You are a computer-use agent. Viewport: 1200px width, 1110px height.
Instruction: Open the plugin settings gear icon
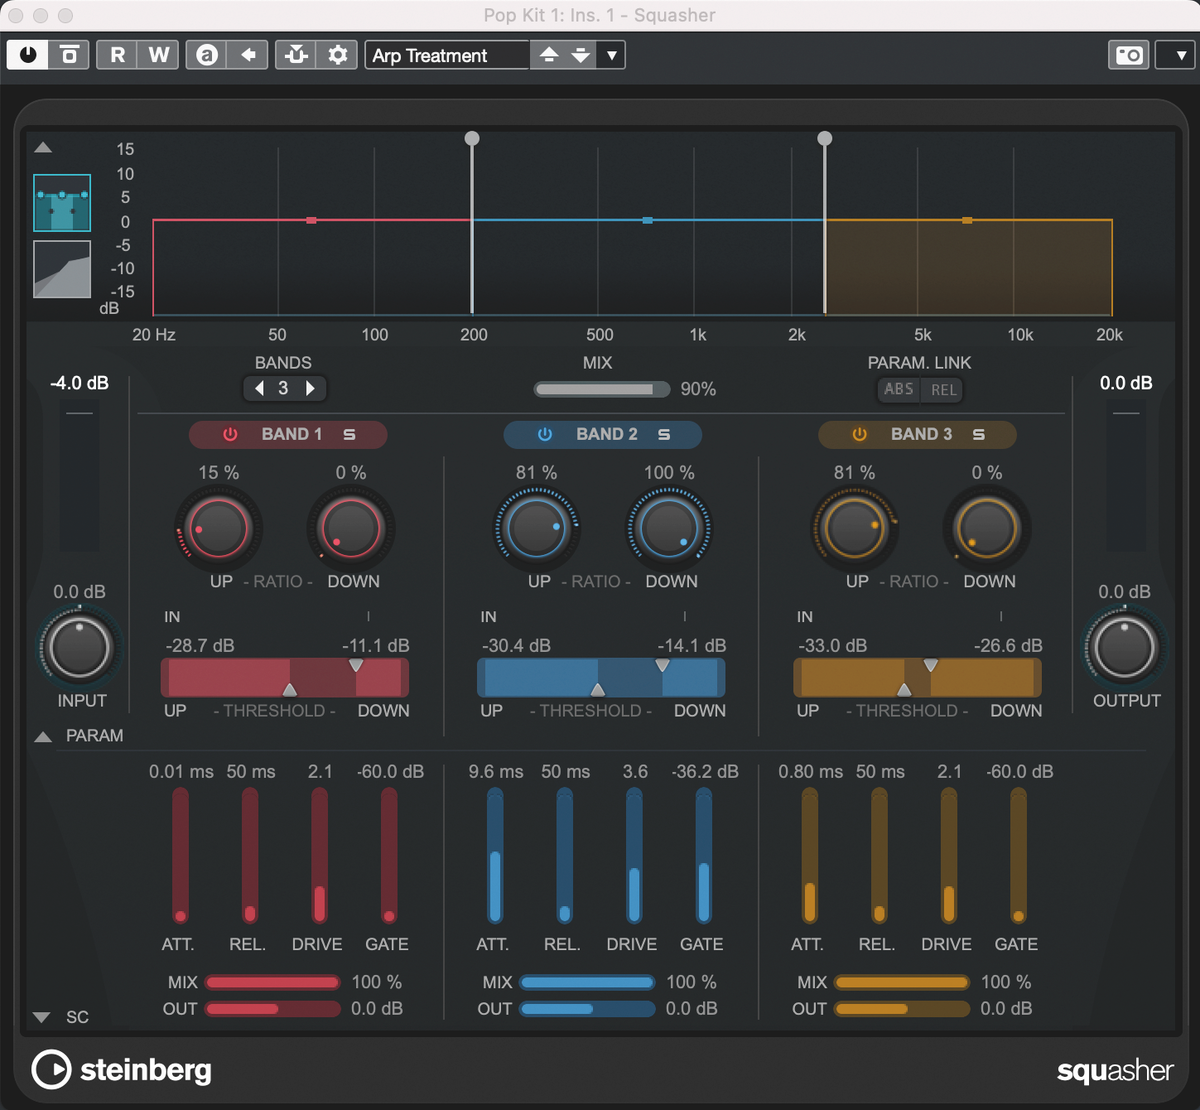coord(338,54)
